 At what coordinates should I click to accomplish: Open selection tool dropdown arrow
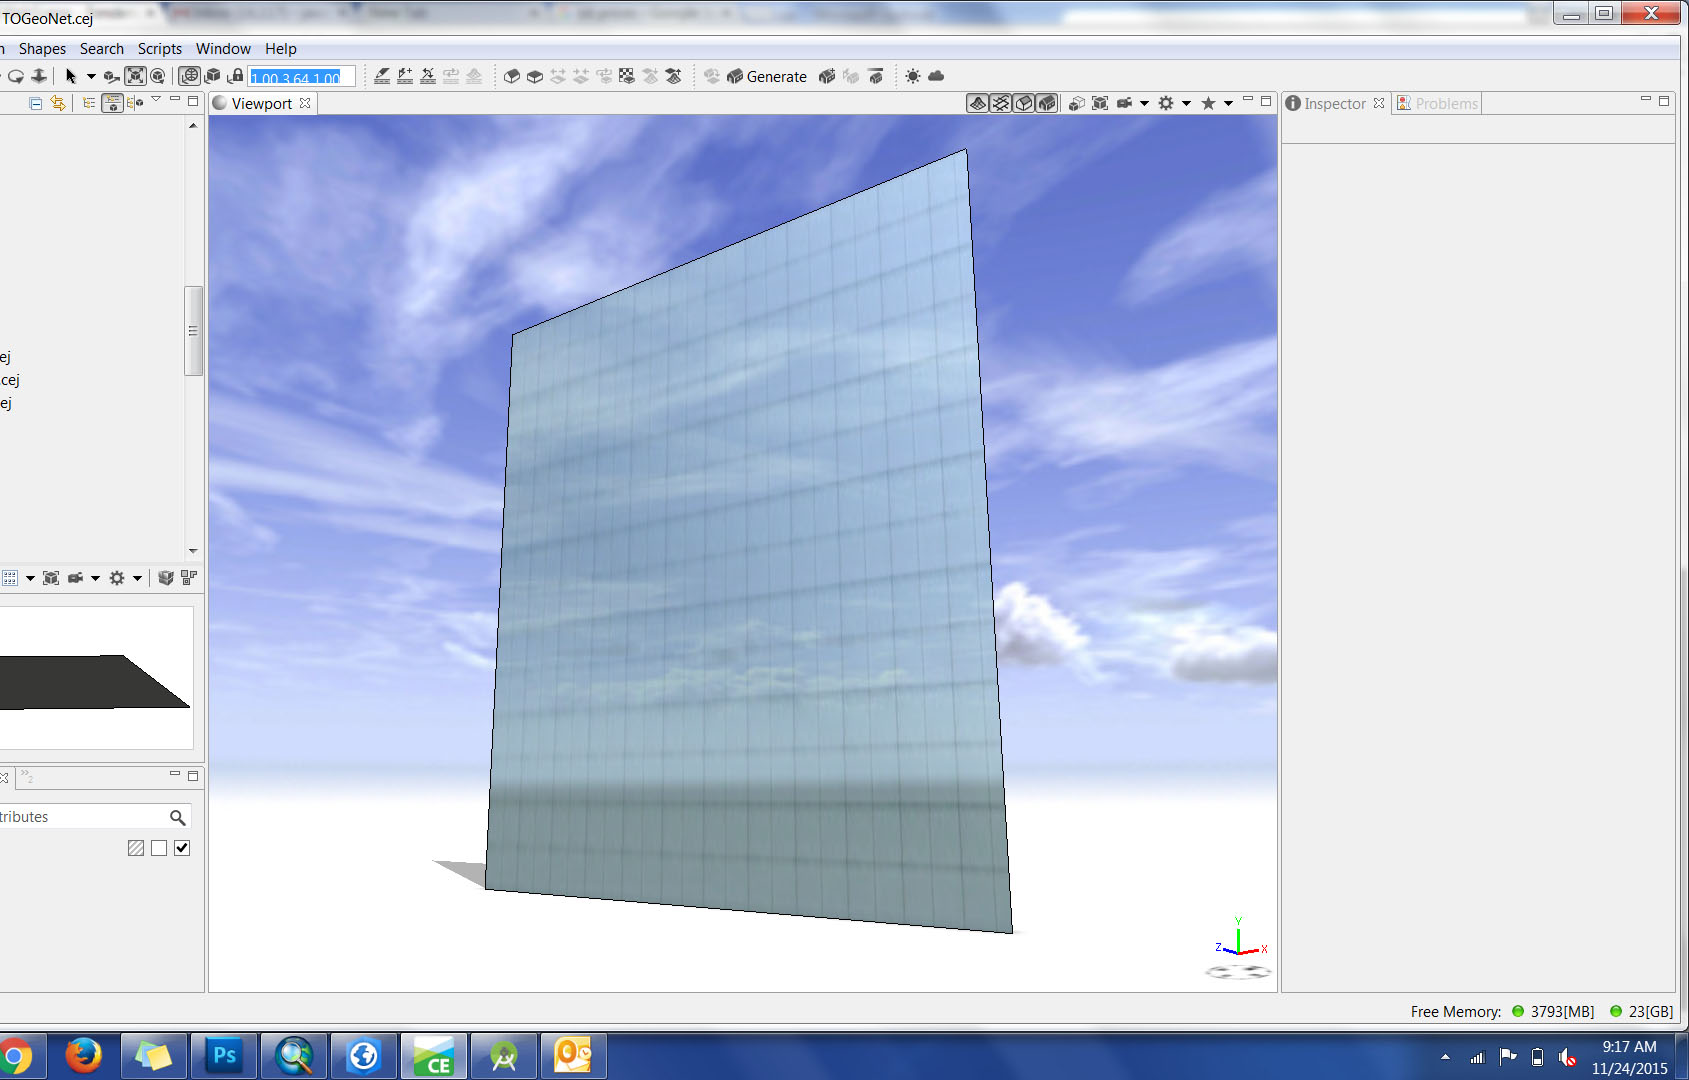pyautogui.click(x=91, y=76)
